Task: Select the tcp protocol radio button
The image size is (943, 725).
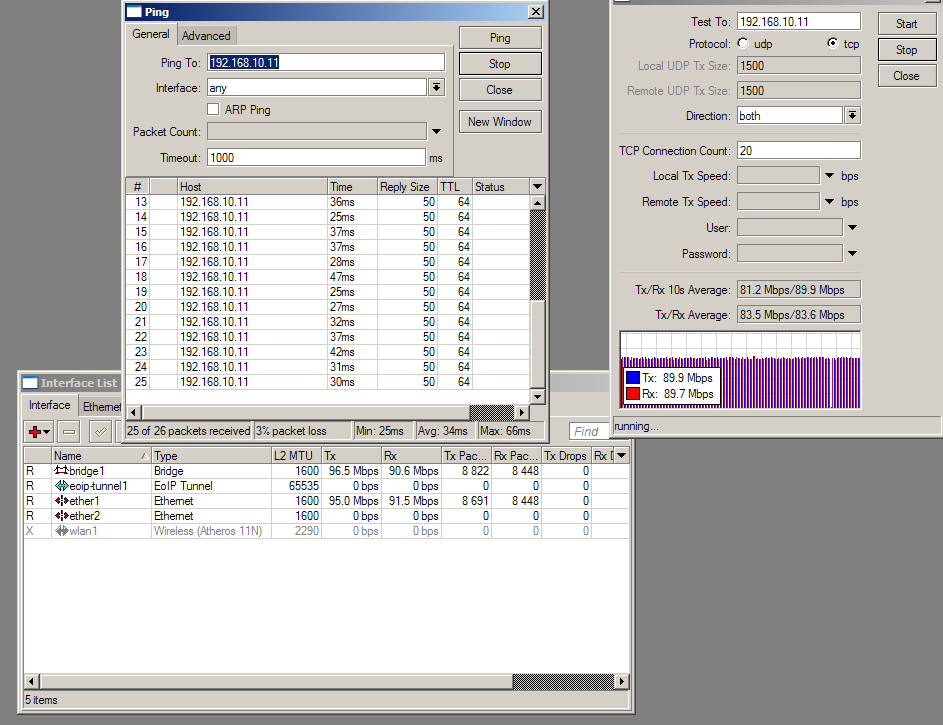Action: pyautogui.click(x=832, y=44)
